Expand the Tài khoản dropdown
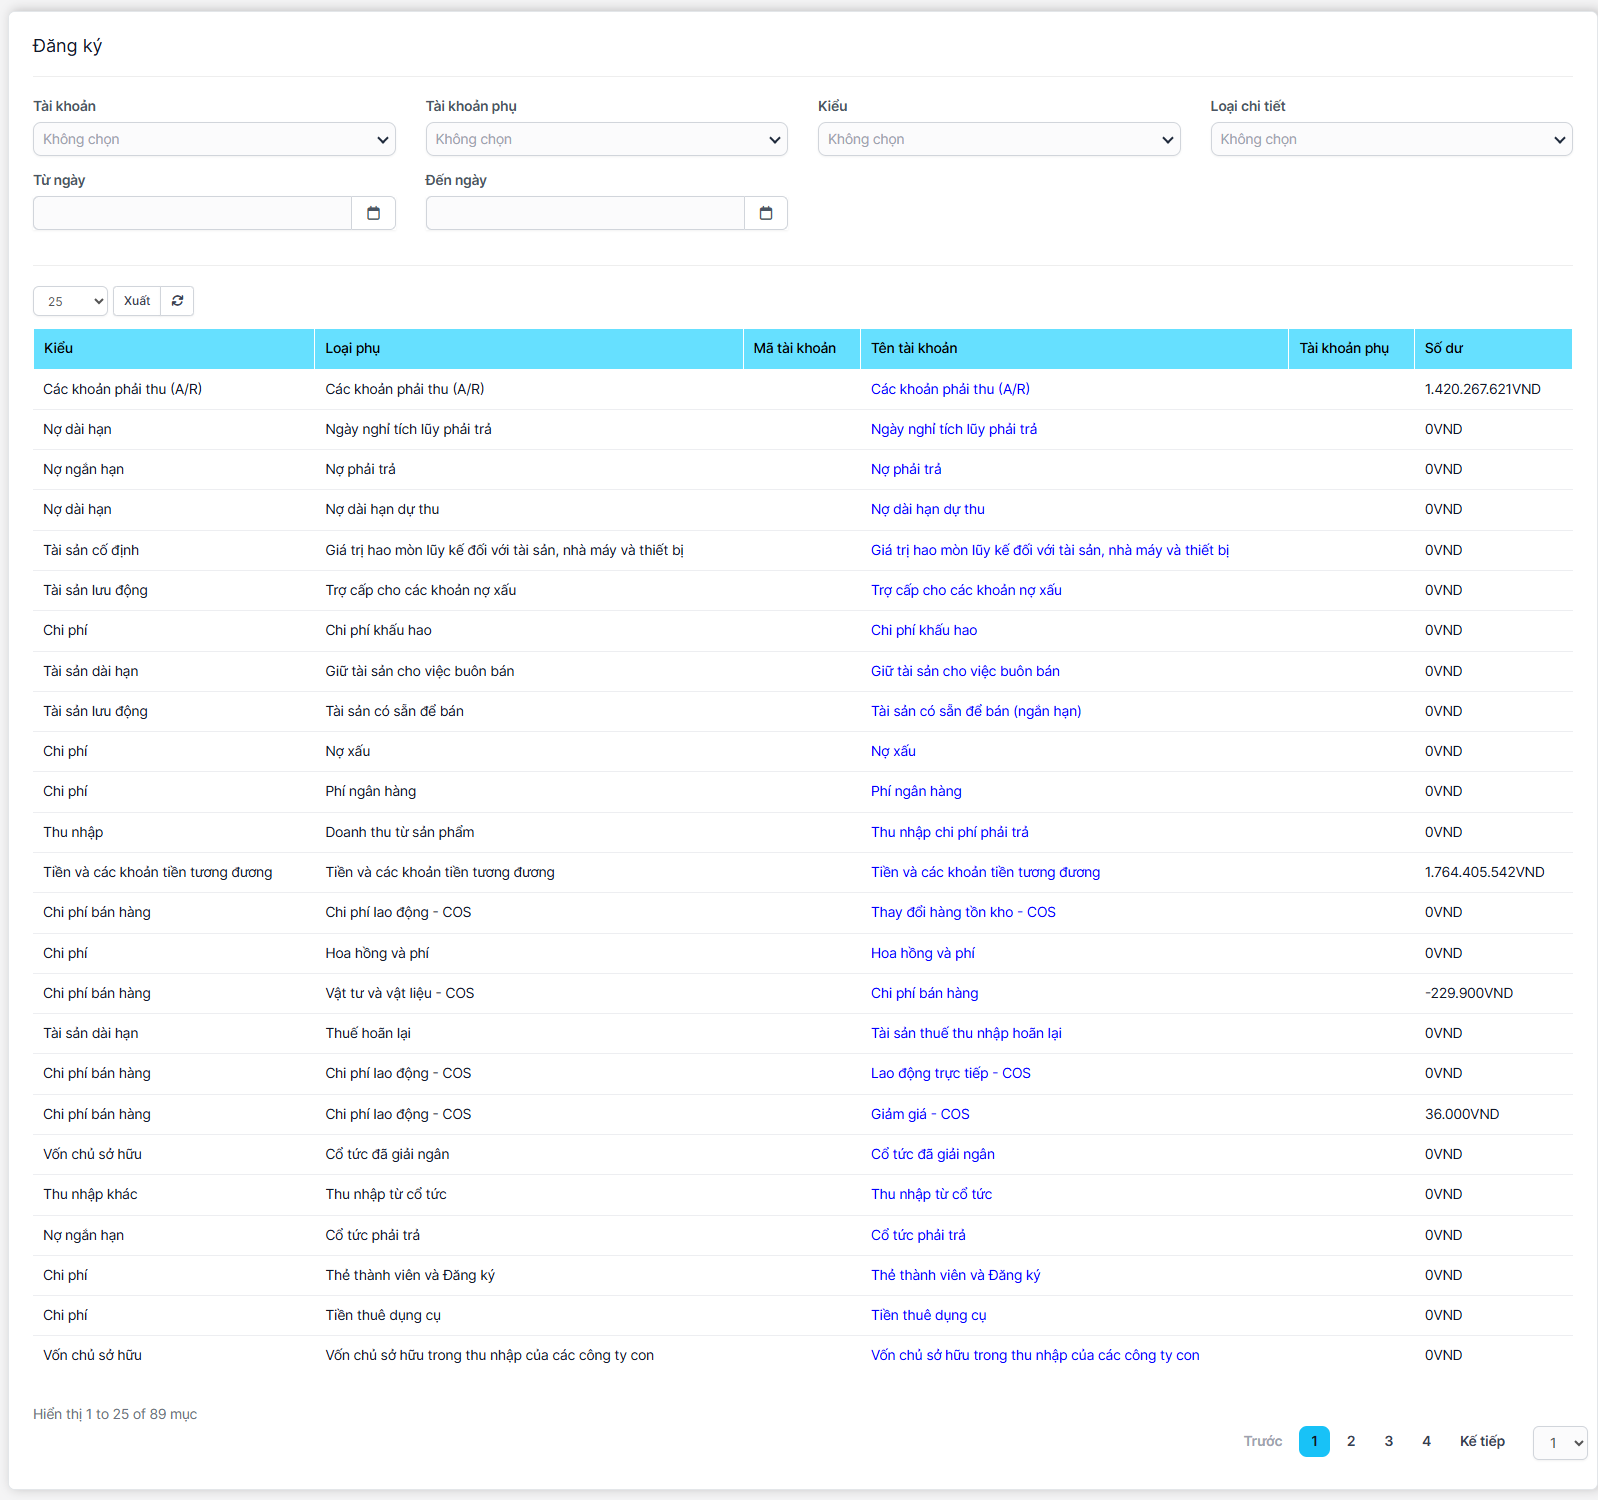The width and height of the screenshot is (1598, 1500). coord(214,139)
